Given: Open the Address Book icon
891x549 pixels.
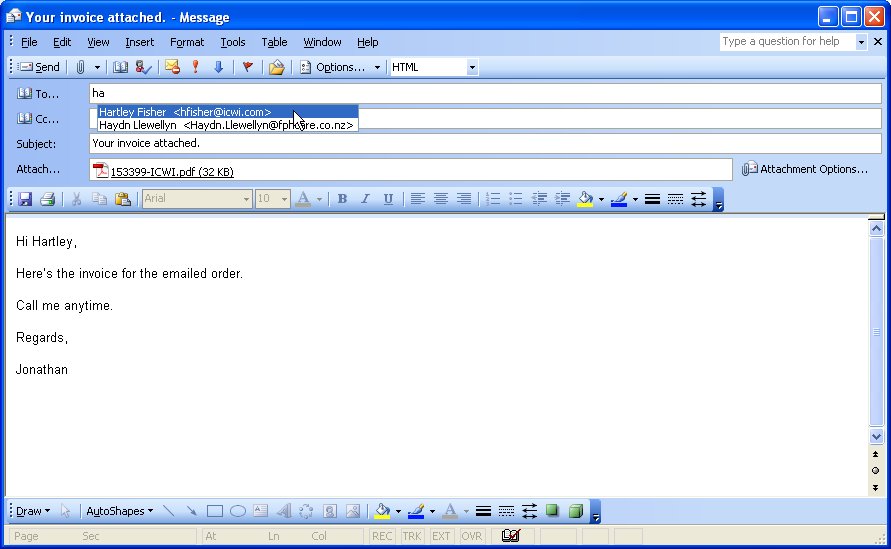Looking at the screenshot, I should [x=120, y=67].
